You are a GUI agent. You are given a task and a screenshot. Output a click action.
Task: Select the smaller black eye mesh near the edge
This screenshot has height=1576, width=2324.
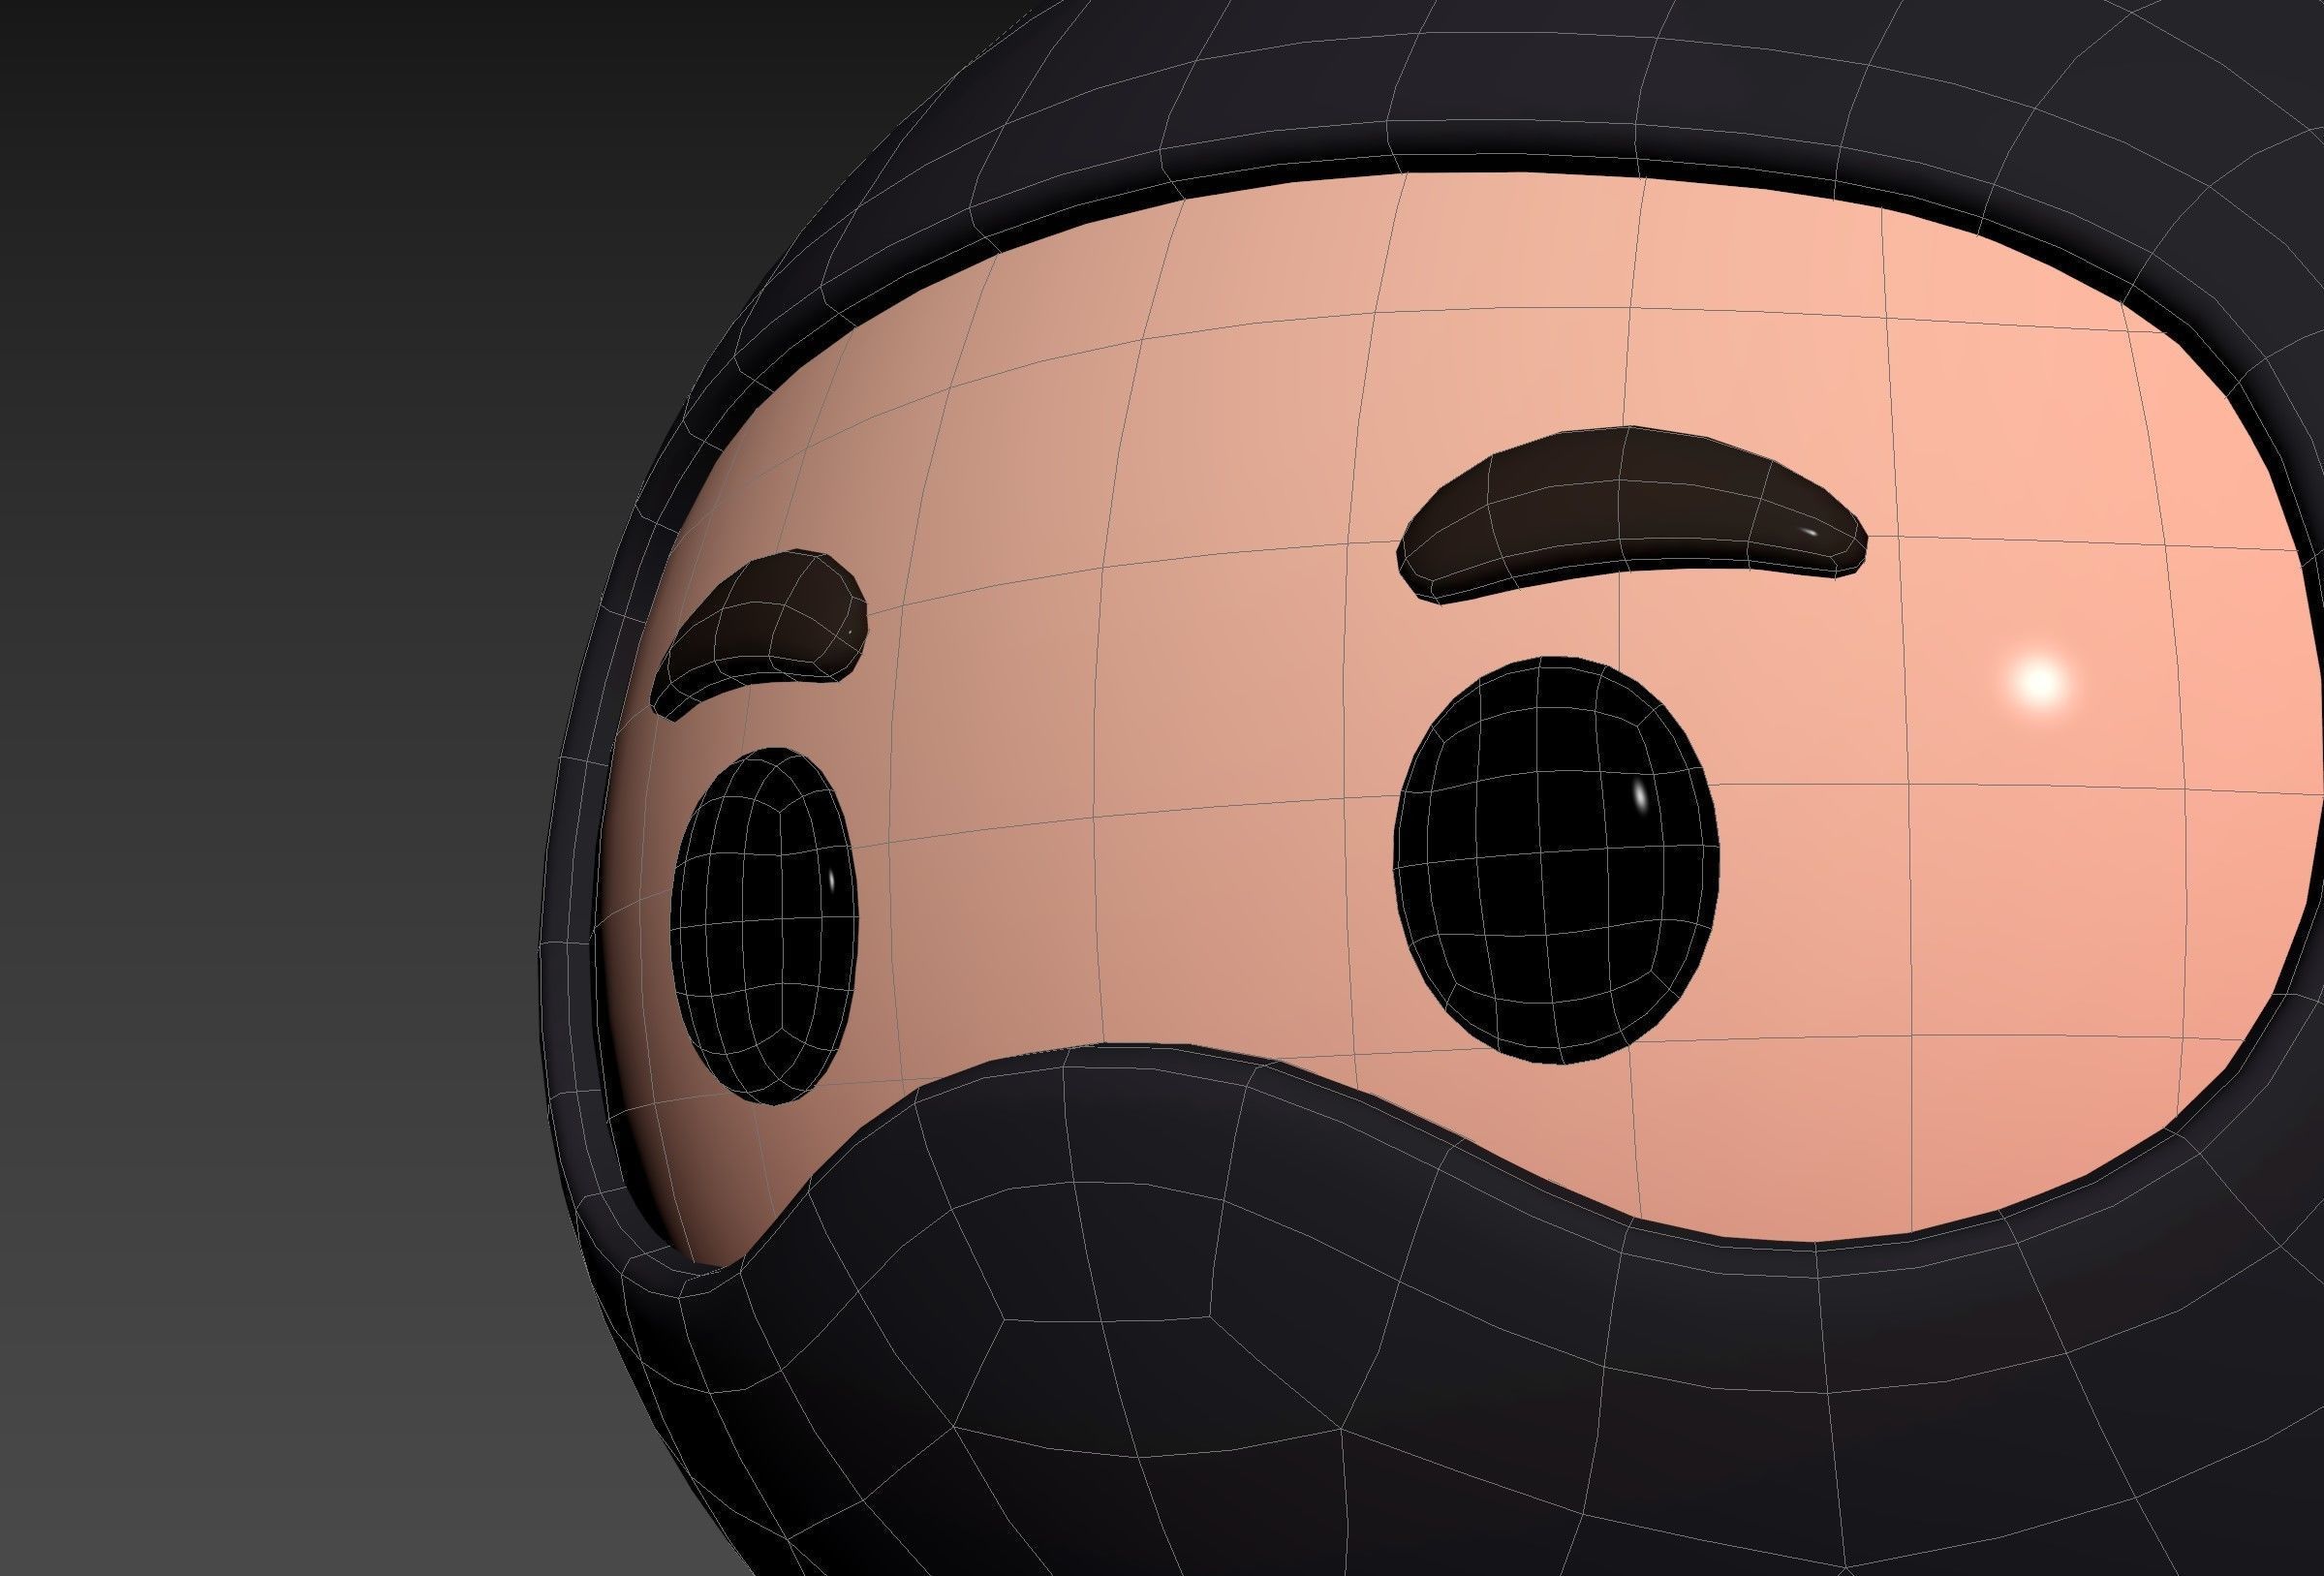coord(766,926)
